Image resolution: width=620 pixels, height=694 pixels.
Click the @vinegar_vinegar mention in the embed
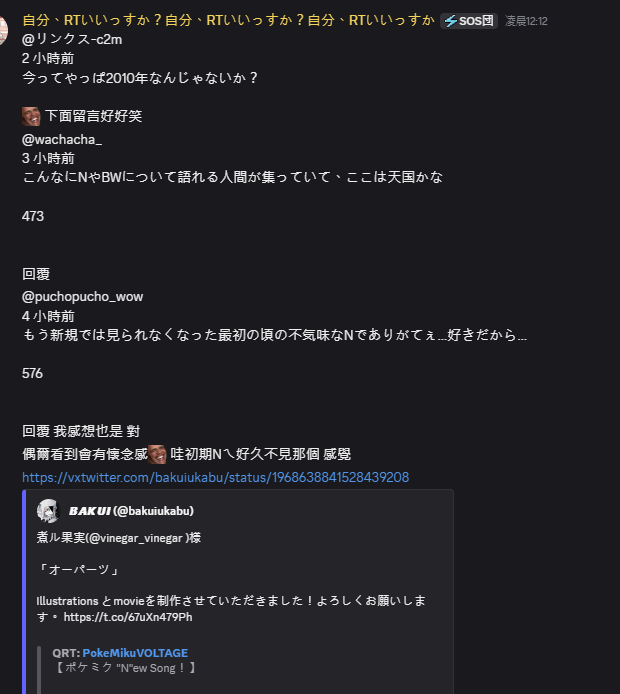click(134, 537)
